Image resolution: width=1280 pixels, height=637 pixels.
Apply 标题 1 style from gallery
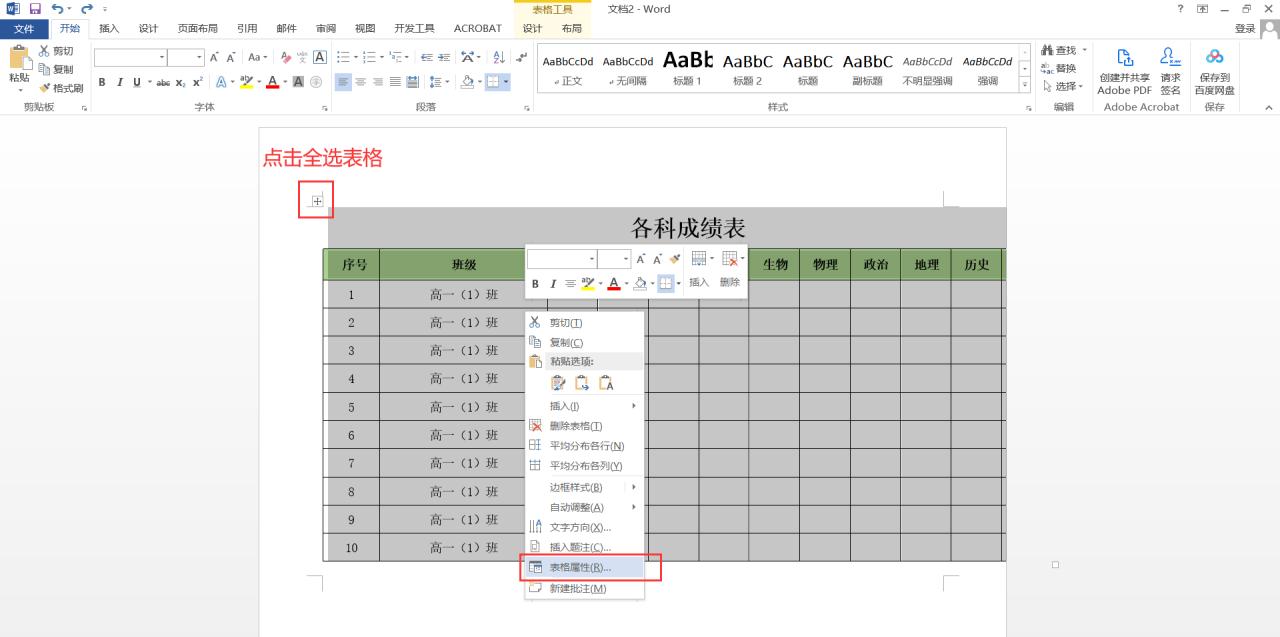tap(688, 68)
